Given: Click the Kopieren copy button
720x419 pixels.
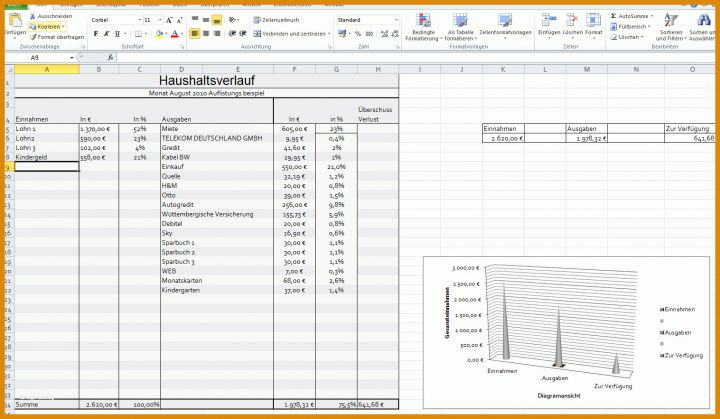Looking at the screenshot, I should (x=45, y=27).
